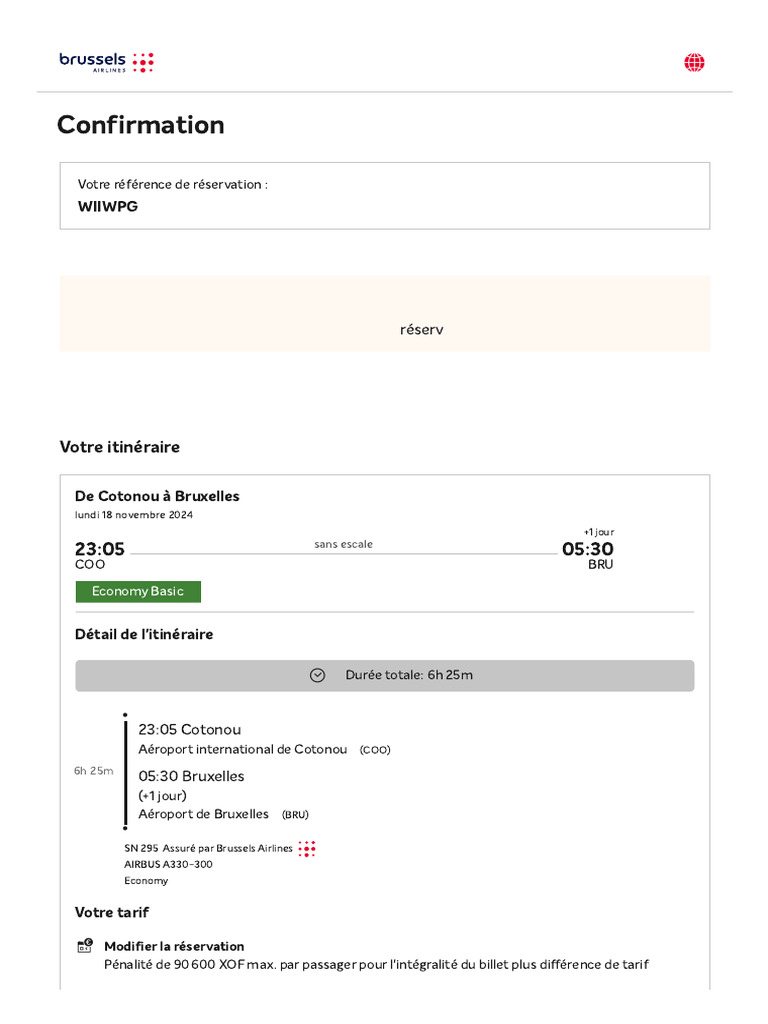Click the date lundi 18 novembre 2024
This screenshot has width=768, height=1024.
pyautogui.click(x=134, y=515)
